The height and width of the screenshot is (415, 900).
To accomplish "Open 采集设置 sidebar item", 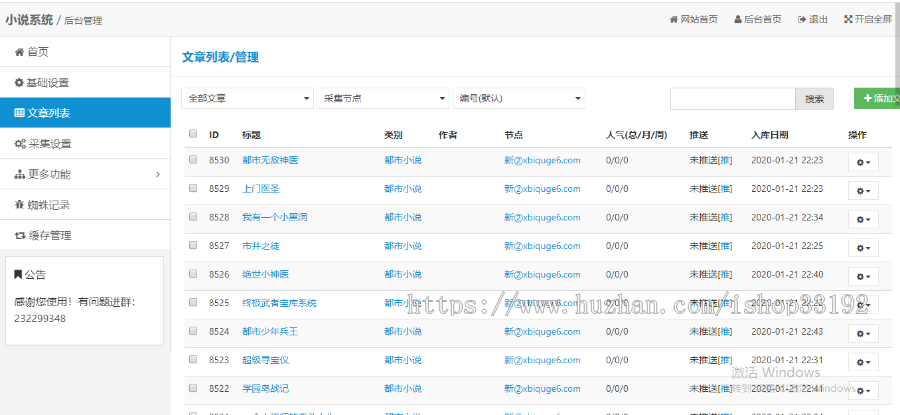I will pos(85,143).
